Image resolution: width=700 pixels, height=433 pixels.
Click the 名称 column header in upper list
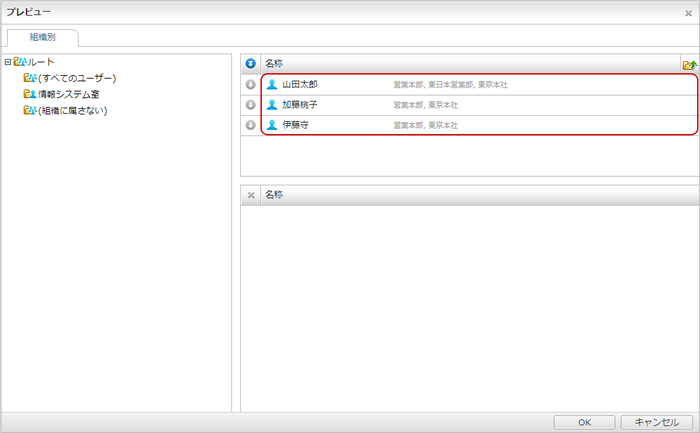click(274, 64)
